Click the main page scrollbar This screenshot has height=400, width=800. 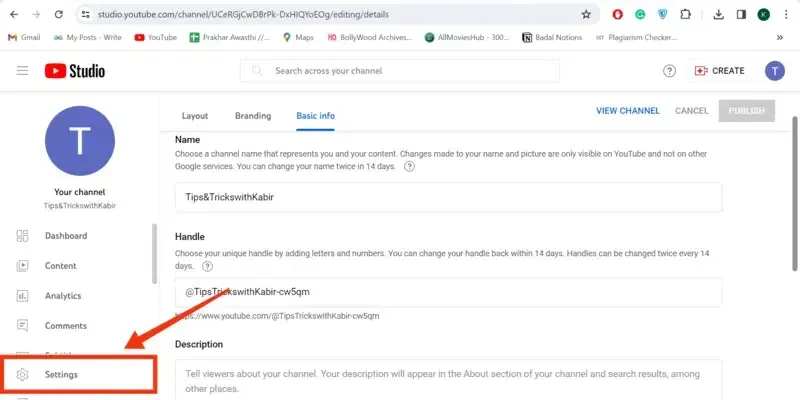[x=795, y=193]
